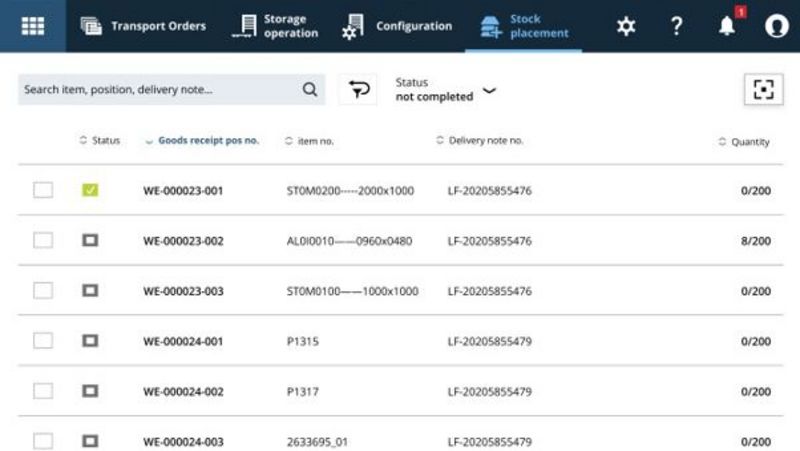800x451 pixels.
Task: Click the scan focus icon
Action: (x=763, y=89)
